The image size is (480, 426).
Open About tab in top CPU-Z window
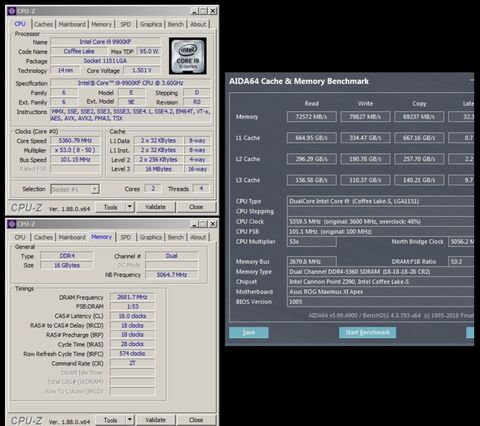(198, 24)
